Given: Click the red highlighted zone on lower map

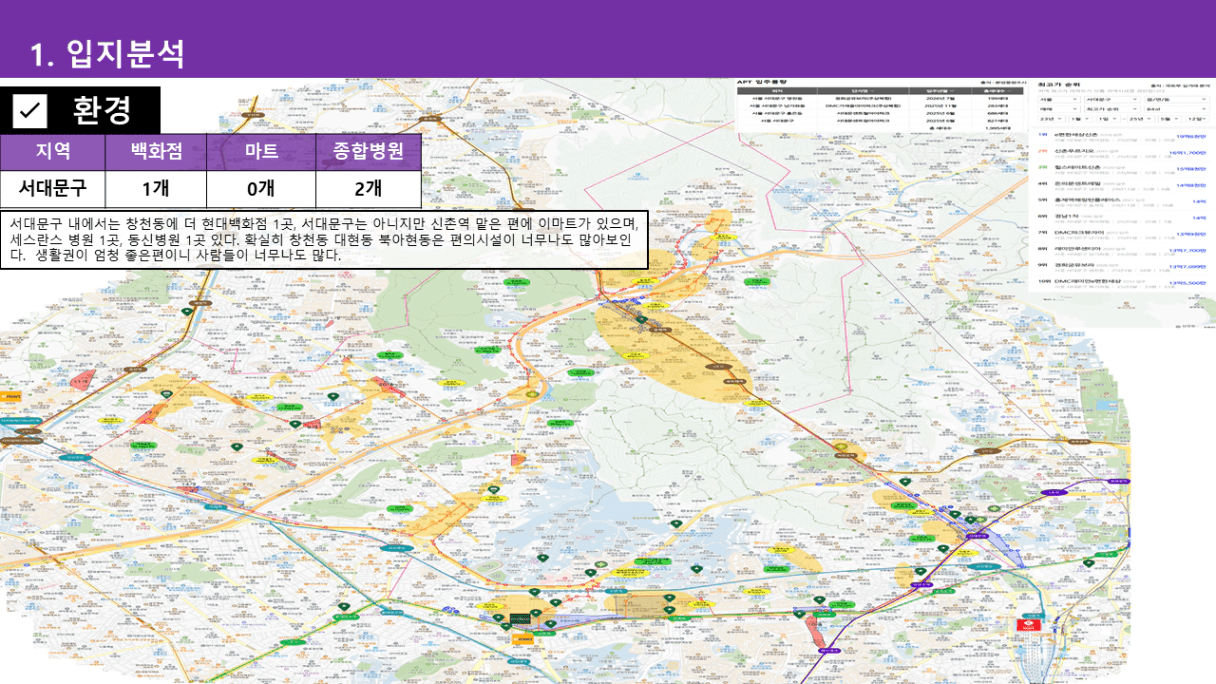Looking at the screenshot, I should click(x=818, y=630).
